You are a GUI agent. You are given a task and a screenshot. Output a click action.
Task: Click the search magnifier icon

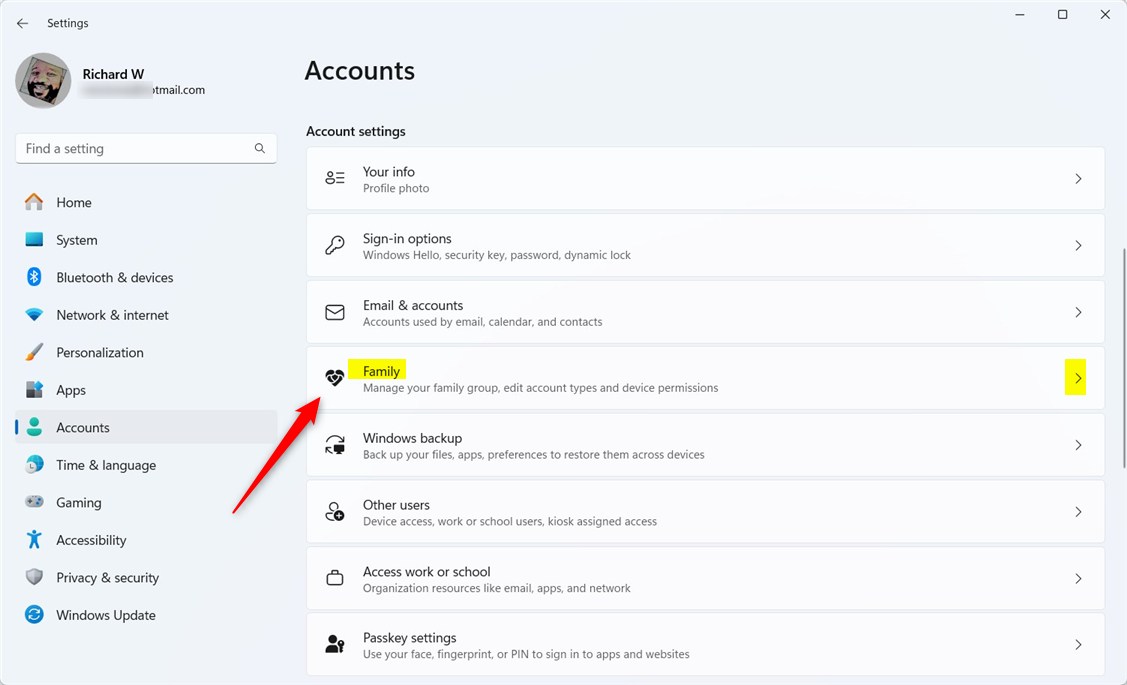[x=259, y=148]
